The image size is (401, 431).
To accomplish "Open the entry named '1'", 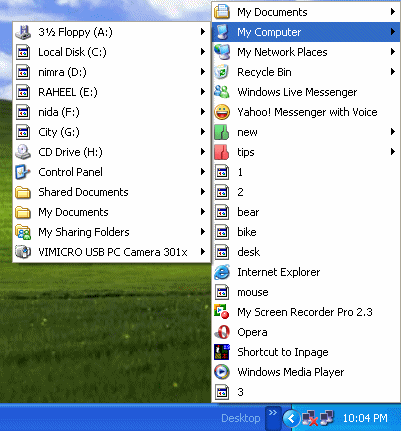I will pos(306,172).
